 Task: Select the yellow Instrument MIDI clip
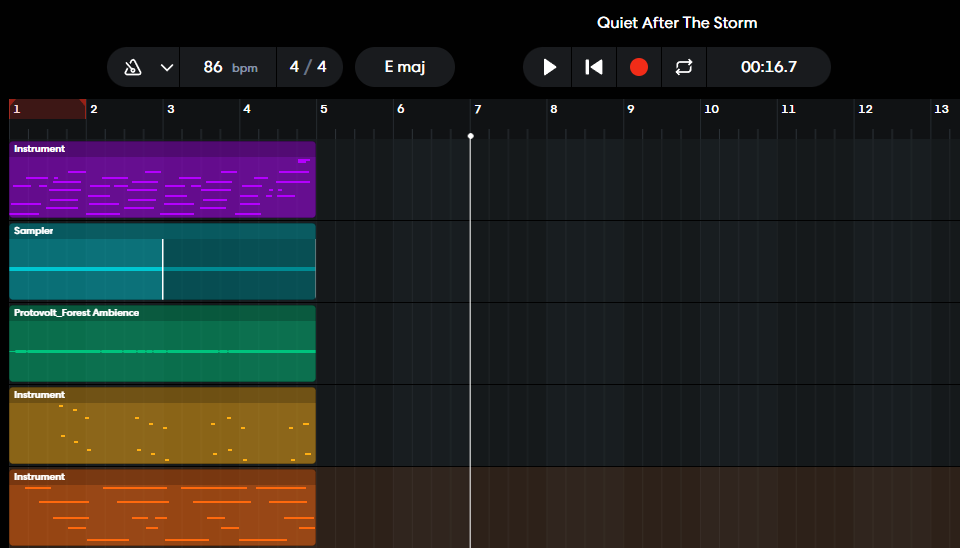pos(162,426)
